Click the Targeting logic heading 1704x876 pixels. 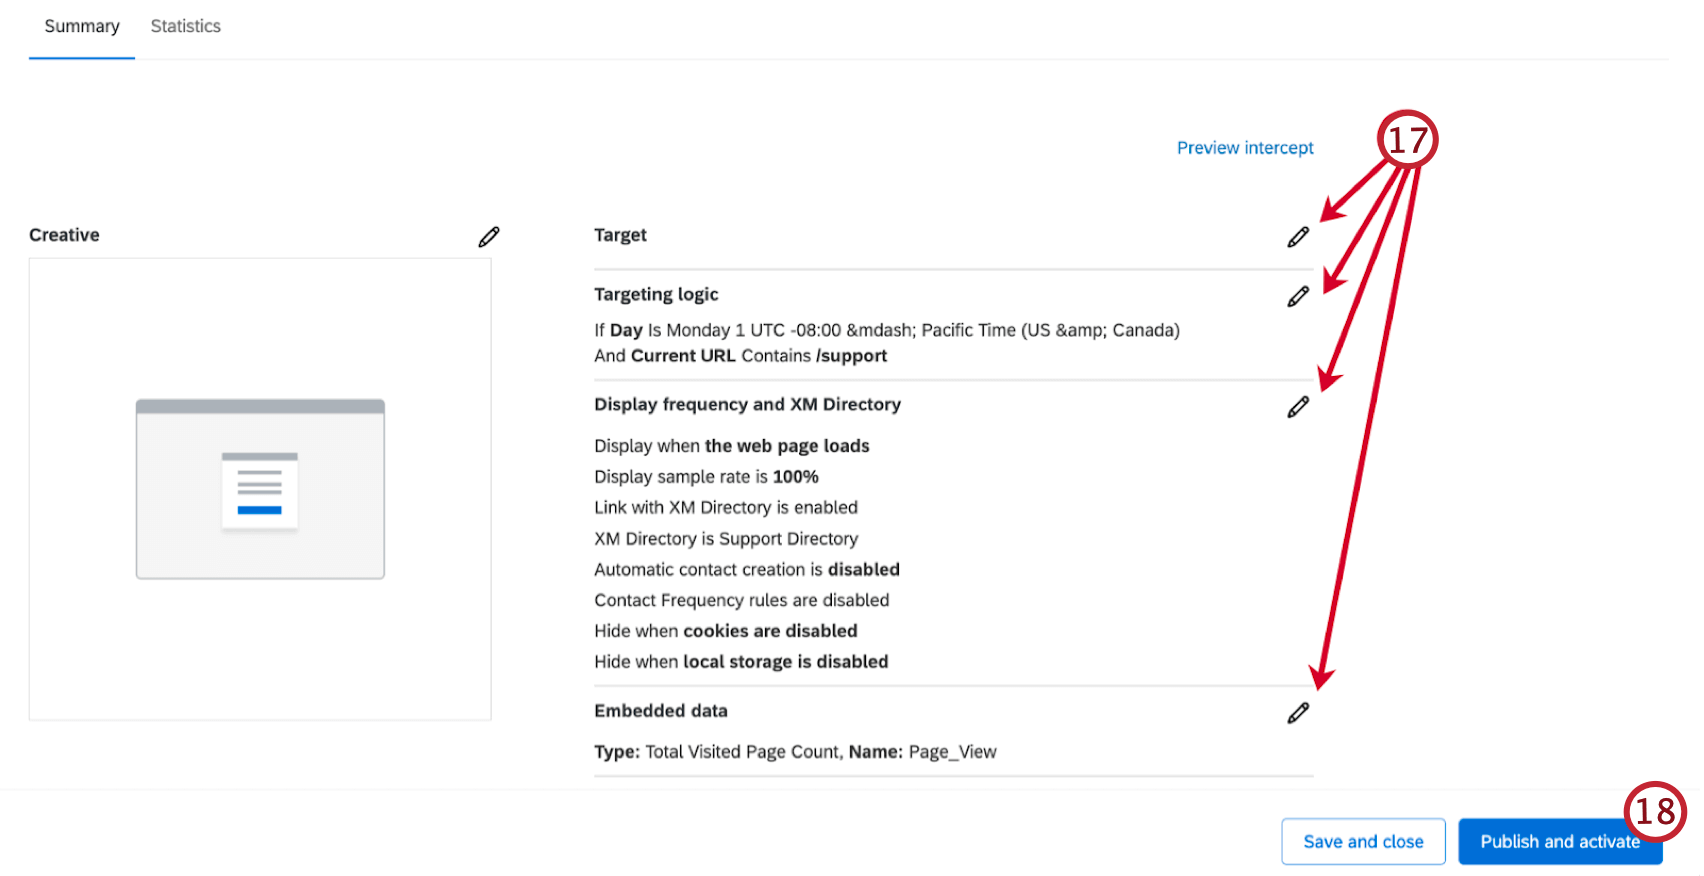coord(656,294)
